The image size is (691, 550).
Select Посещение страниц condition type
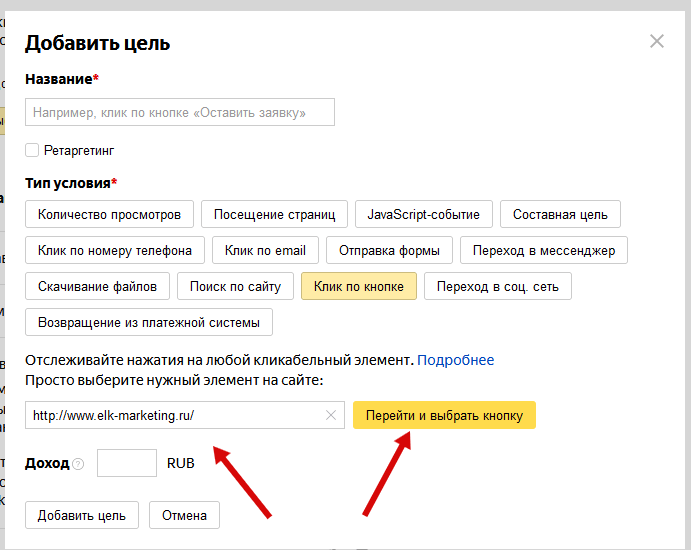click(x=274, y=214)
